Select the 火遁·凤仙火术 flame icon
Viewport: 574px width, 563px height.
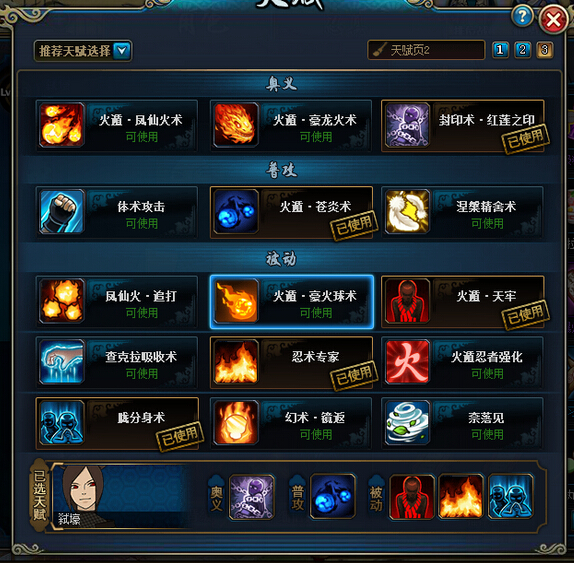(x=62, y=125)
